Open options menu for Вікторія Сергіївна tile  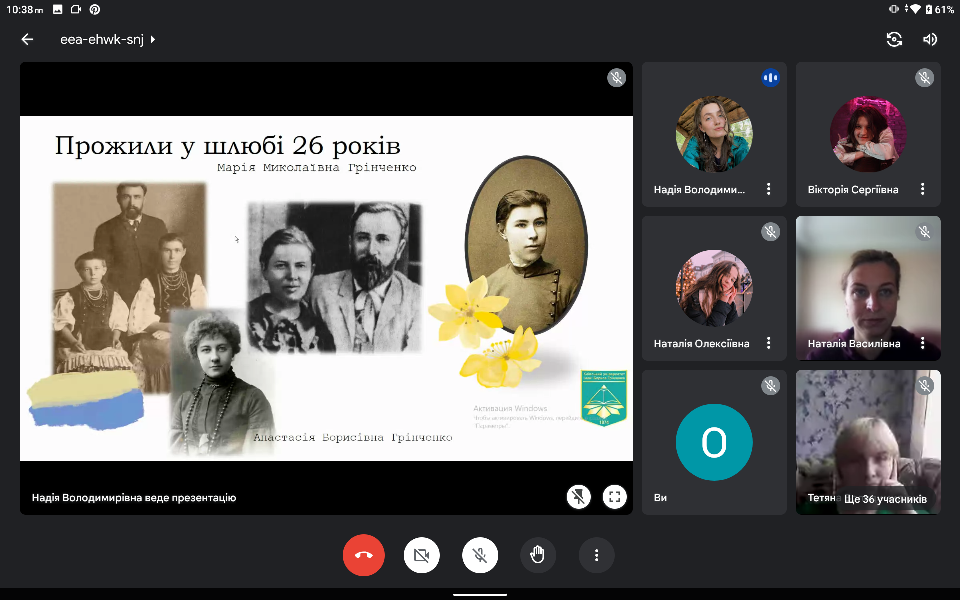coord(922,189)
